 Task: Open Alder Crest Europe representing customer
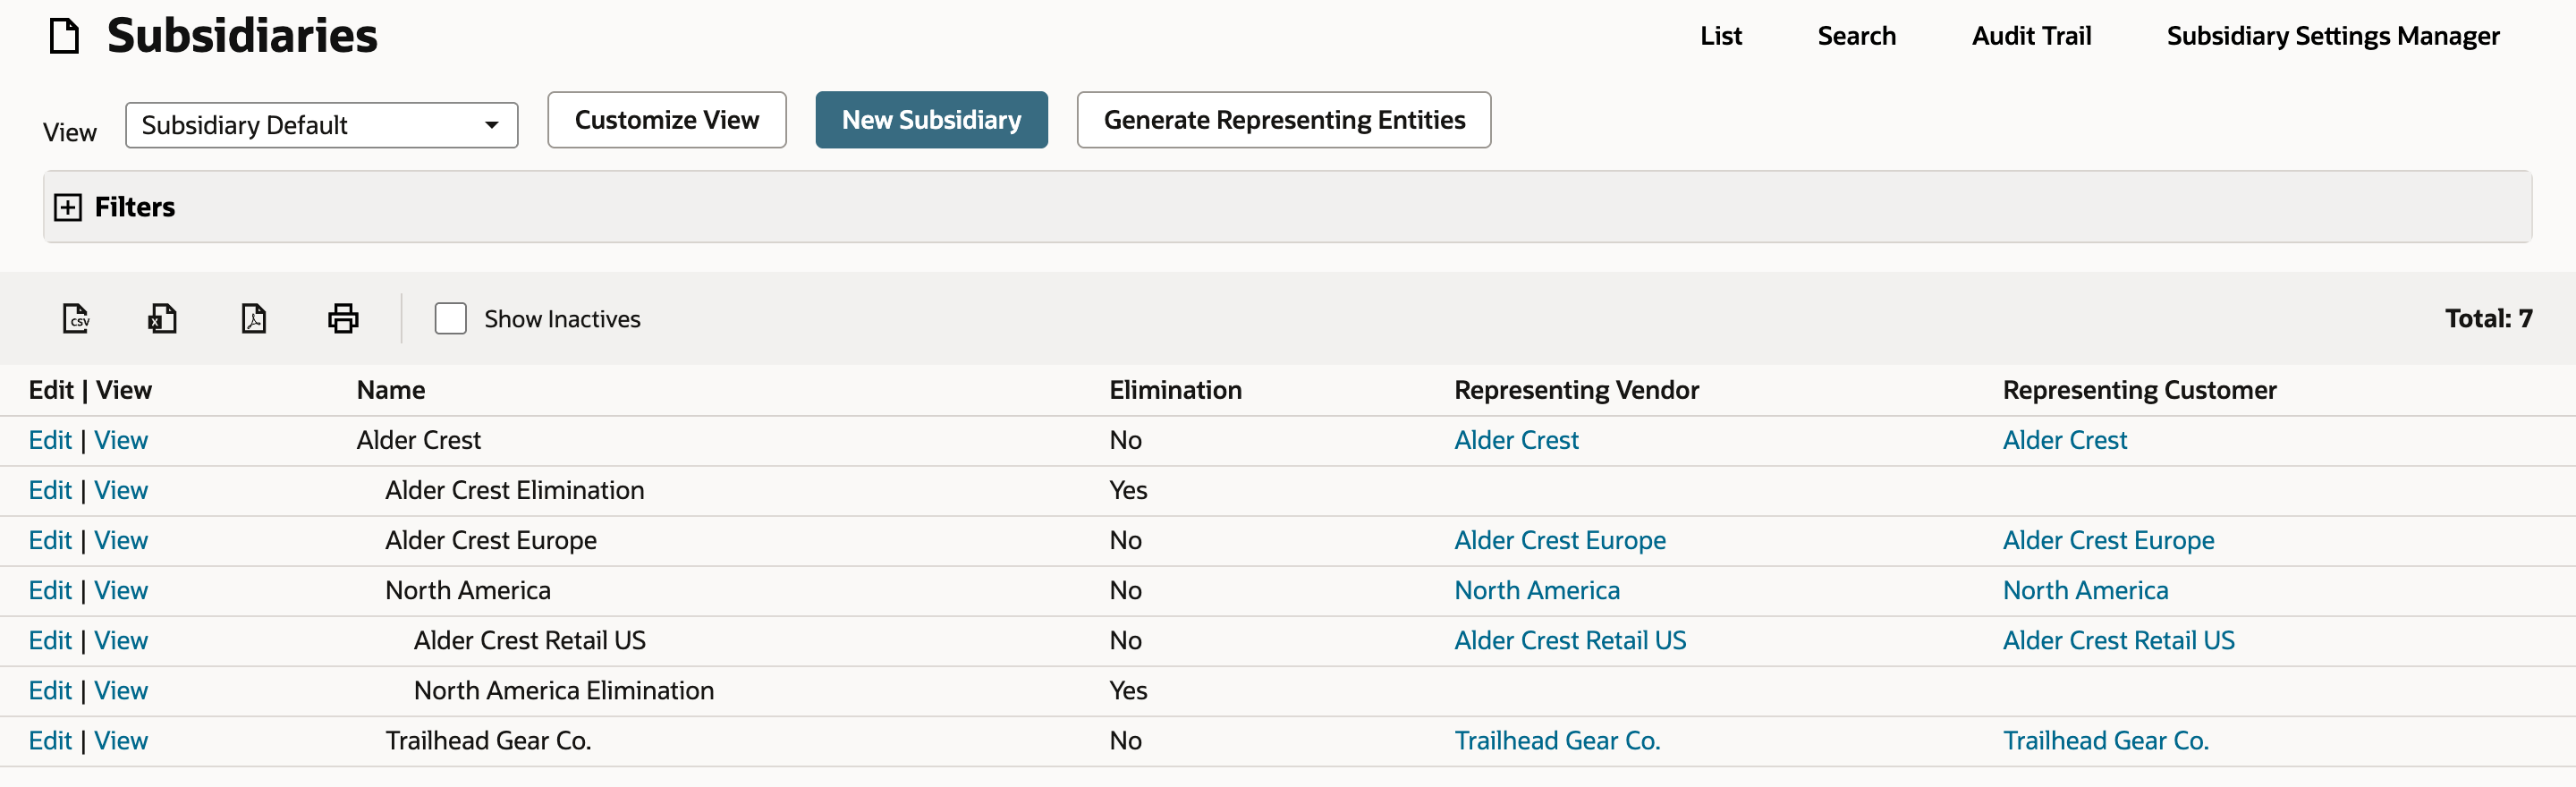(x=2108, y=540)
